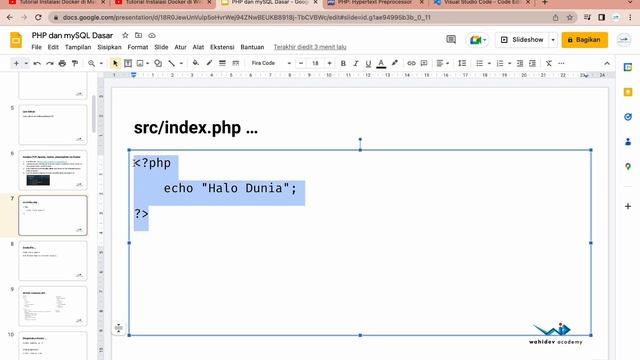Click the Decrease indent icon
The width and height of the screenshot is (640, 360).
pos(520,63)
